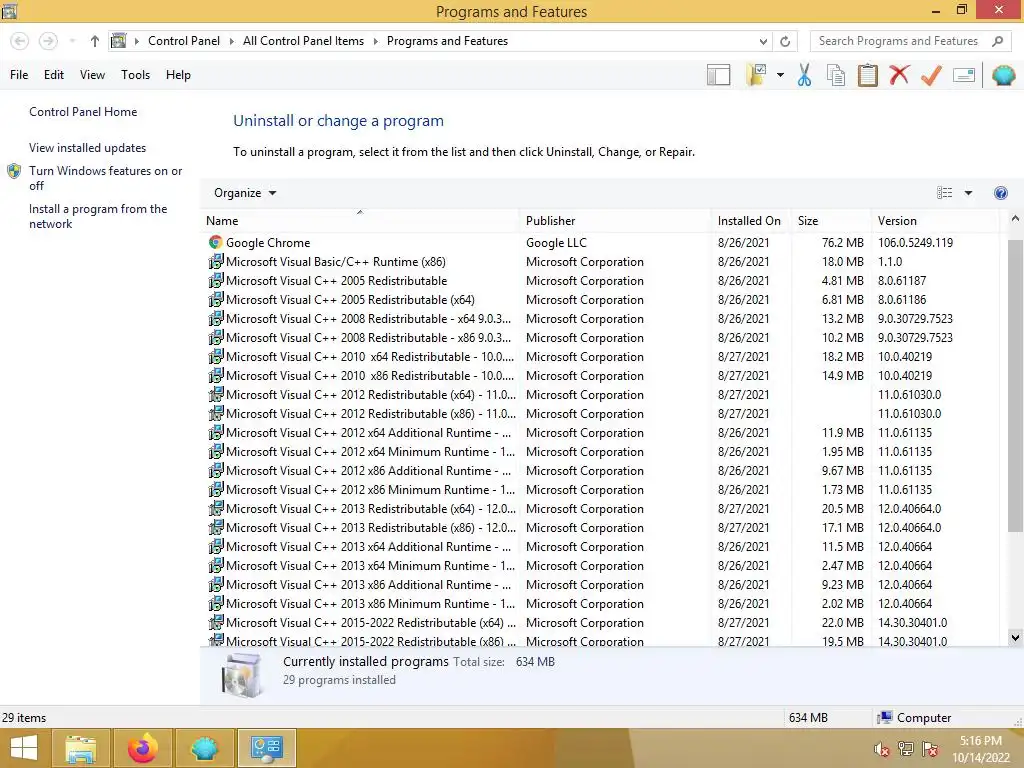
Task: Open Turn Windows features on or off
Action: click(x=105, y=178)
